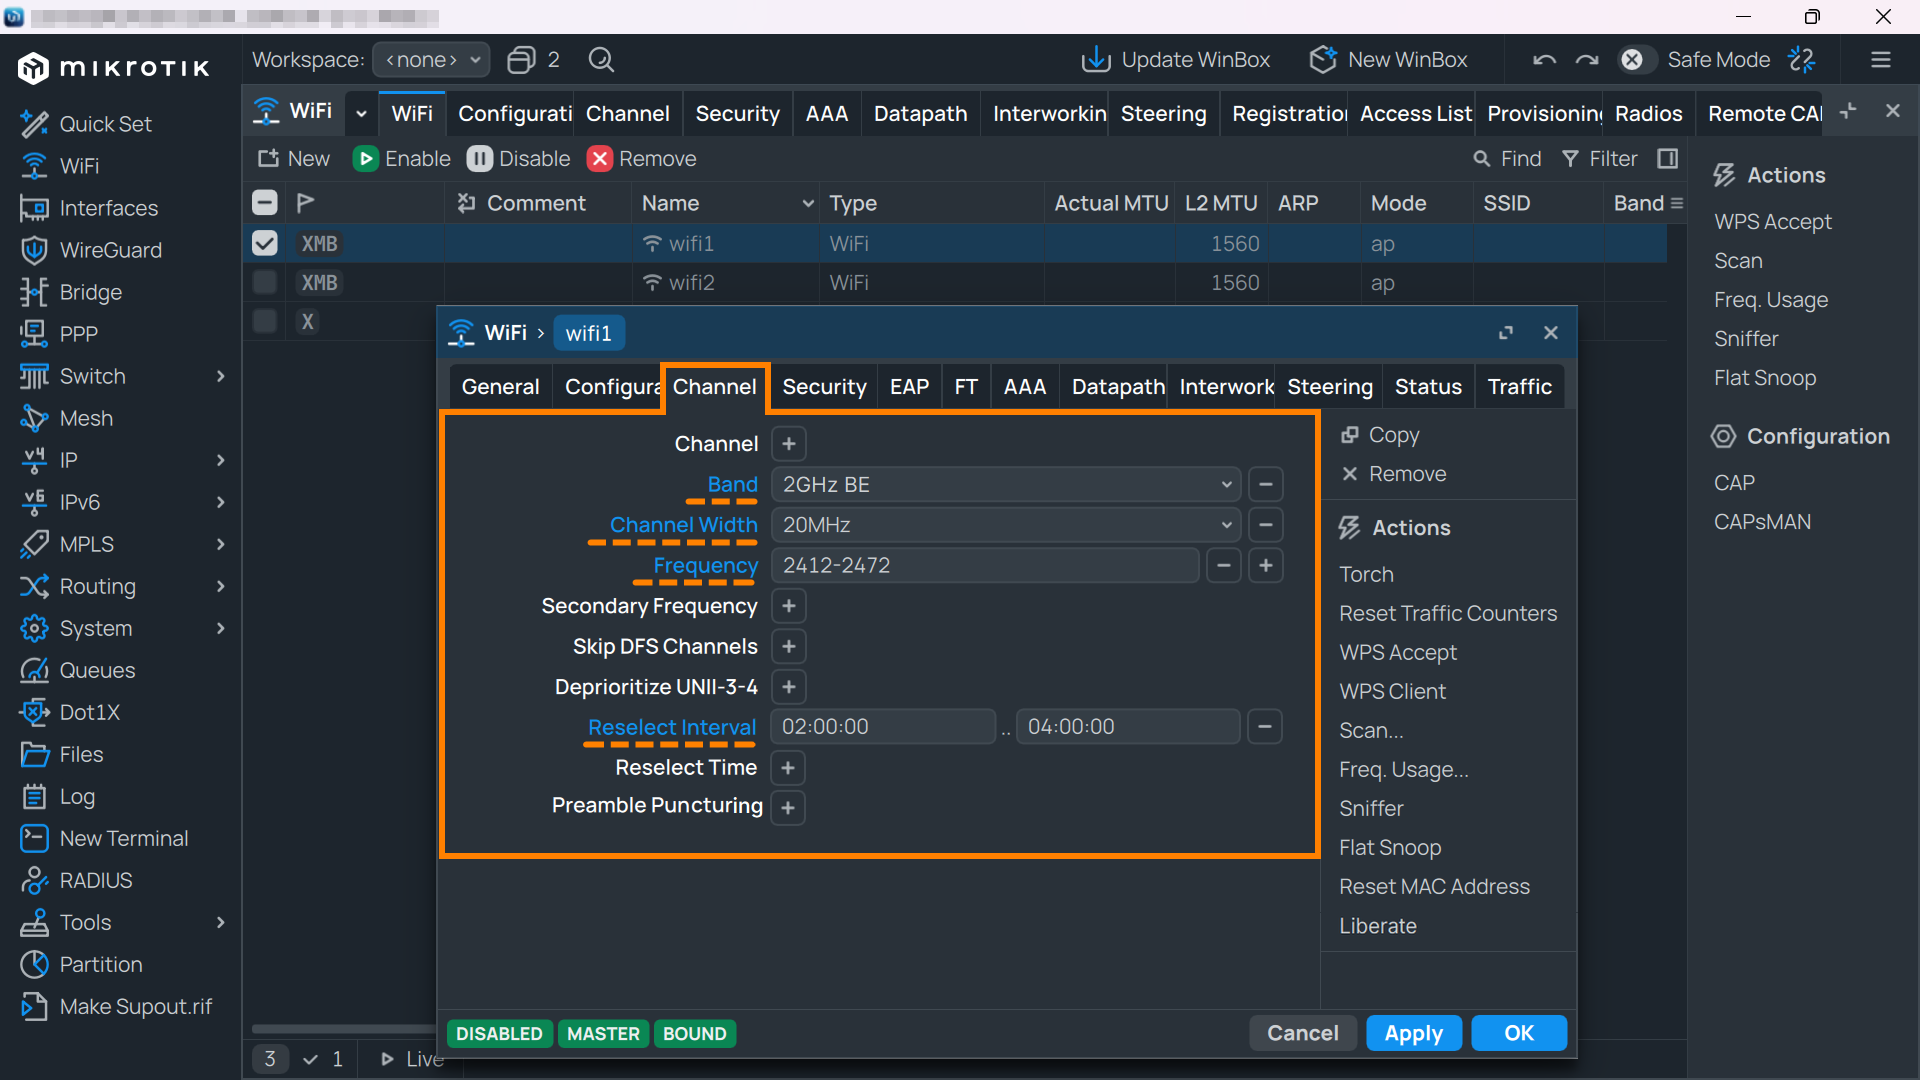Viewport: 1920px width, 1080px height.
Task: Open the Radios tab in main window
Action: pos(1648,114)
